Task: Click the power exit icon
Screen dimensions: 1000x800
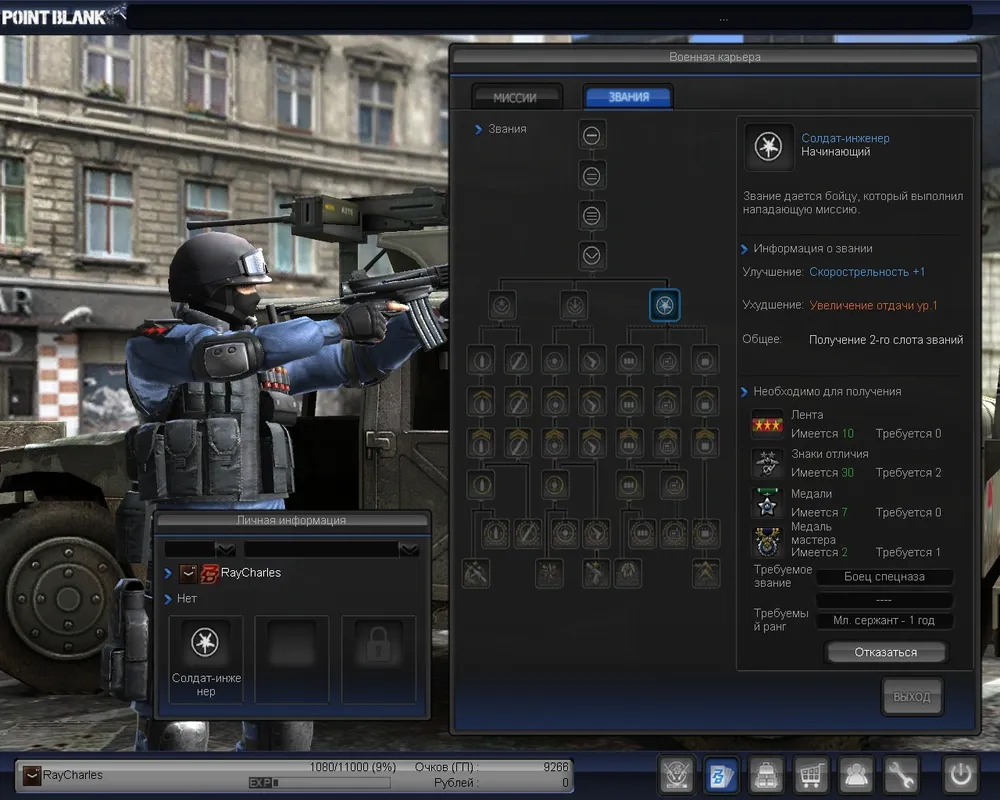Action: point(960,774)
